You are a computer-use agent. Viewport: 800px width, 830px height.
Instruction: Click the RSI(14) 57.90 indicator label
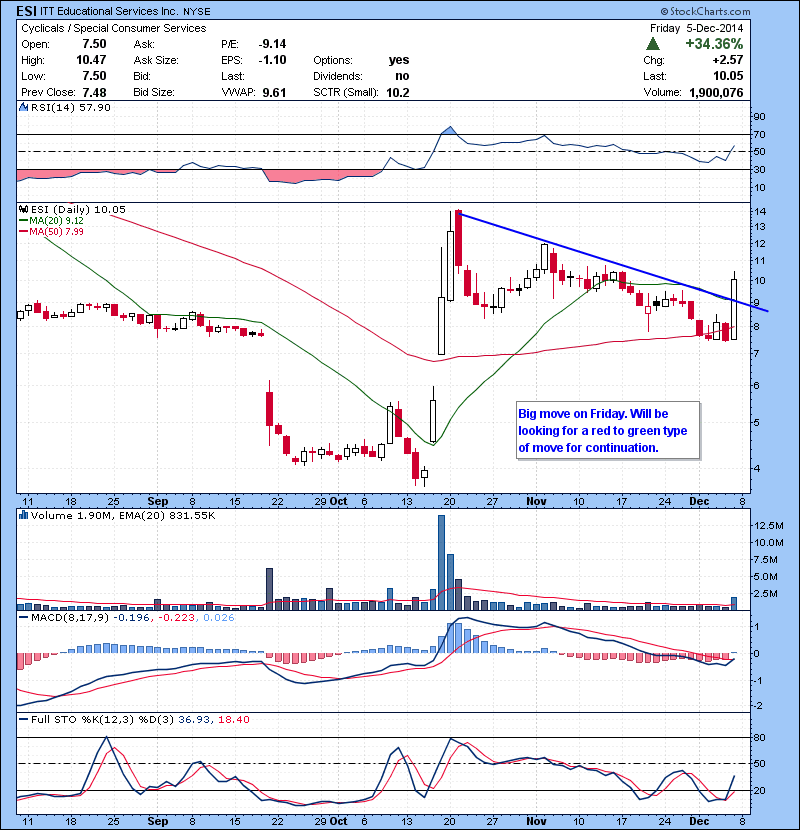pos(70,107)
